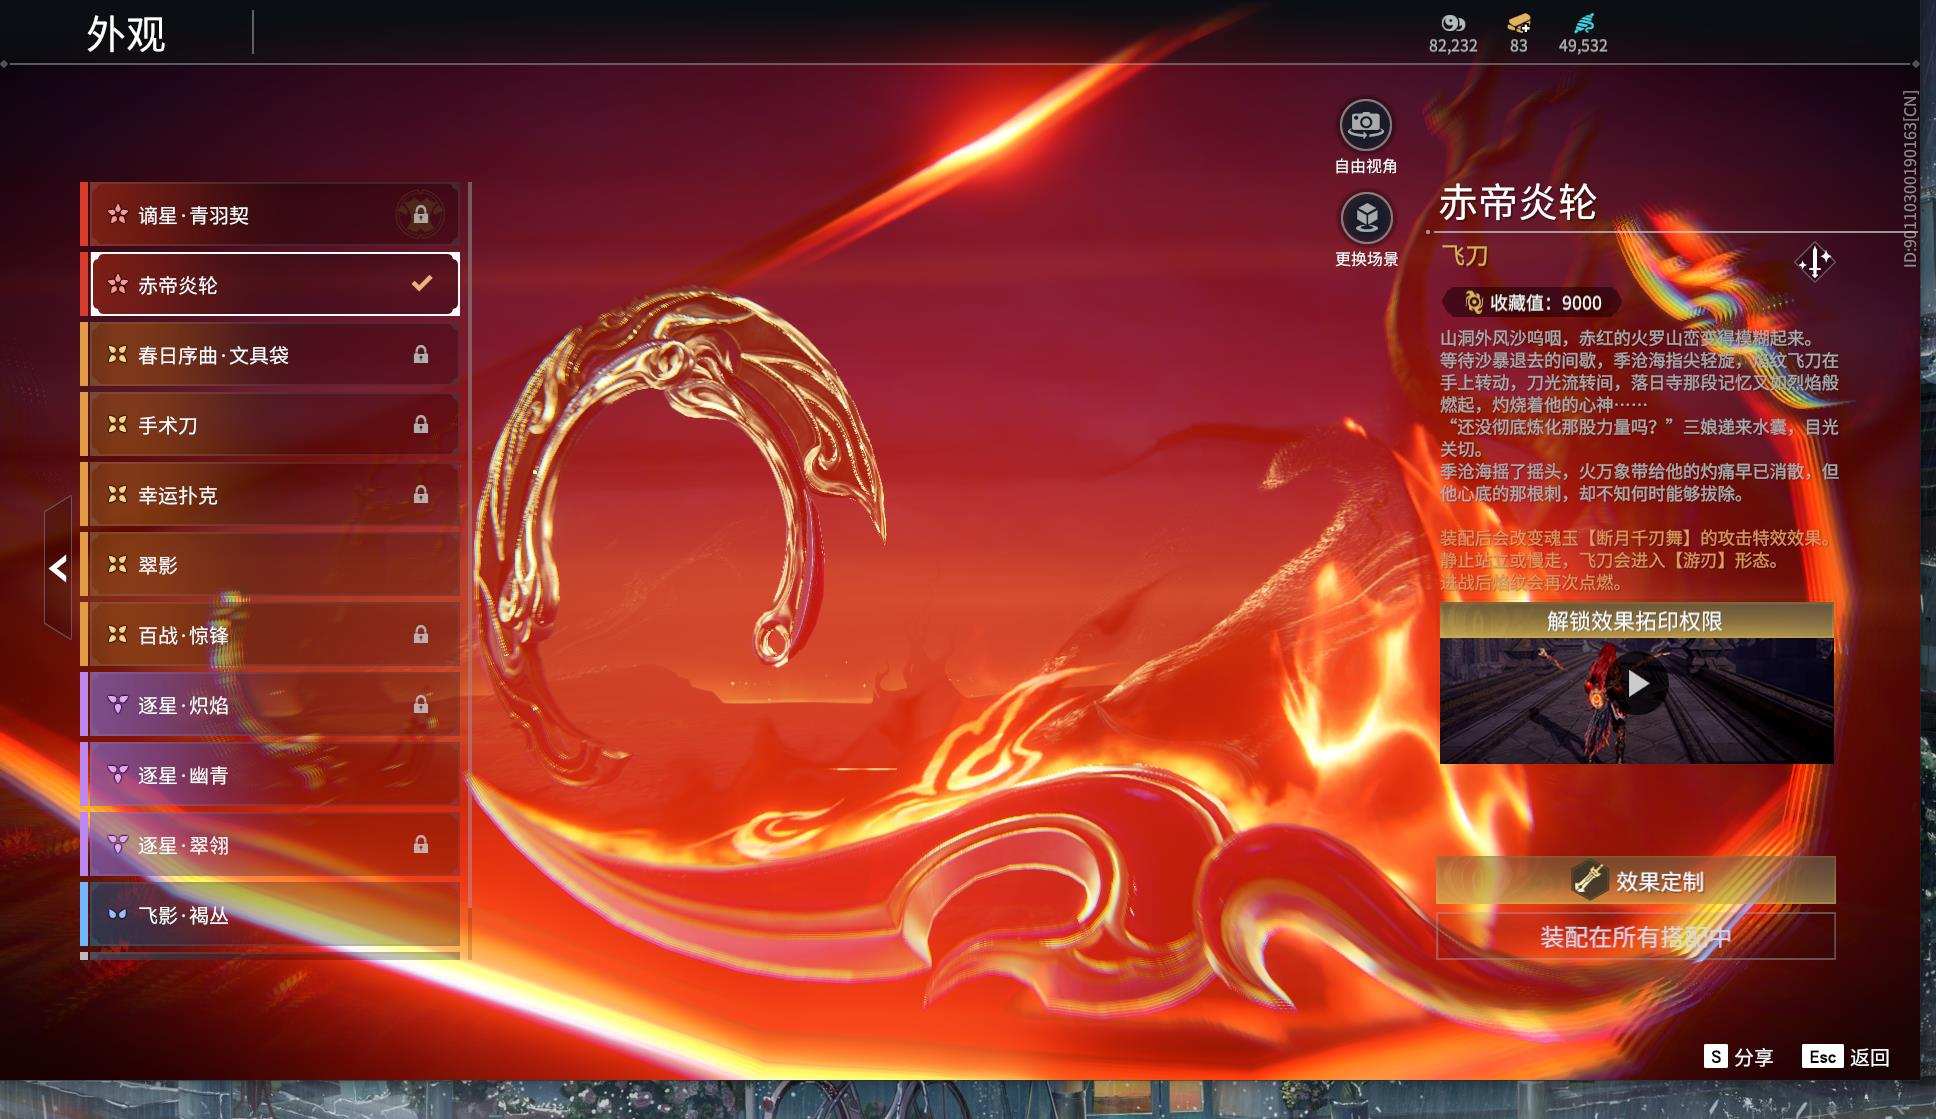
Task: Select the 手术刀 skin entry
Action: (270, 425)
